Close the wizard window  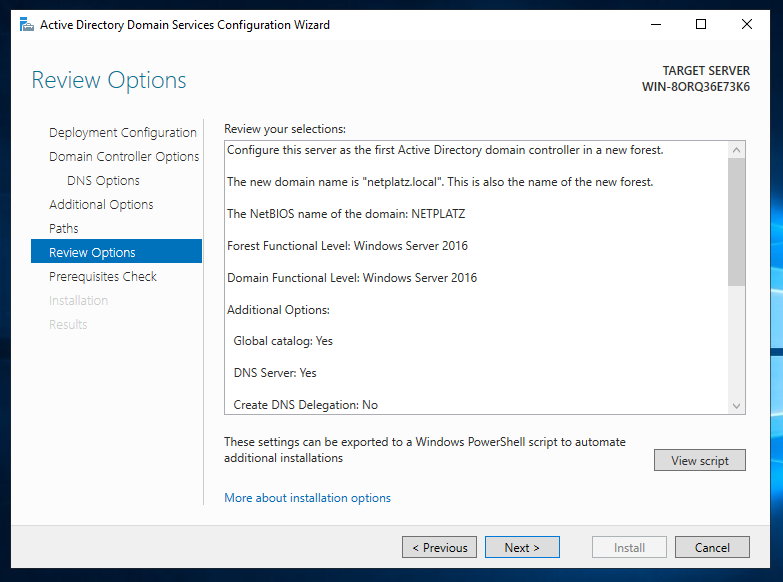[747, 24]
